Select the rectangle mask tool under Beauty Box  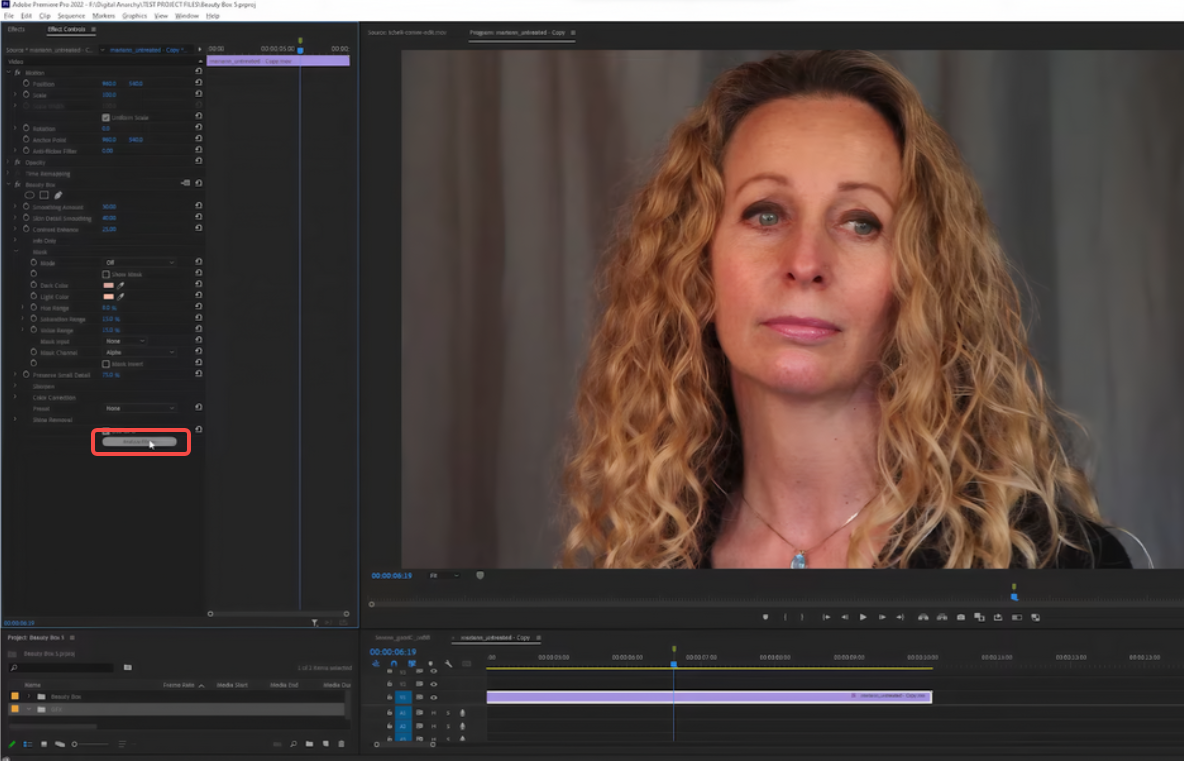pyautogui.click(x=44, y=195)
